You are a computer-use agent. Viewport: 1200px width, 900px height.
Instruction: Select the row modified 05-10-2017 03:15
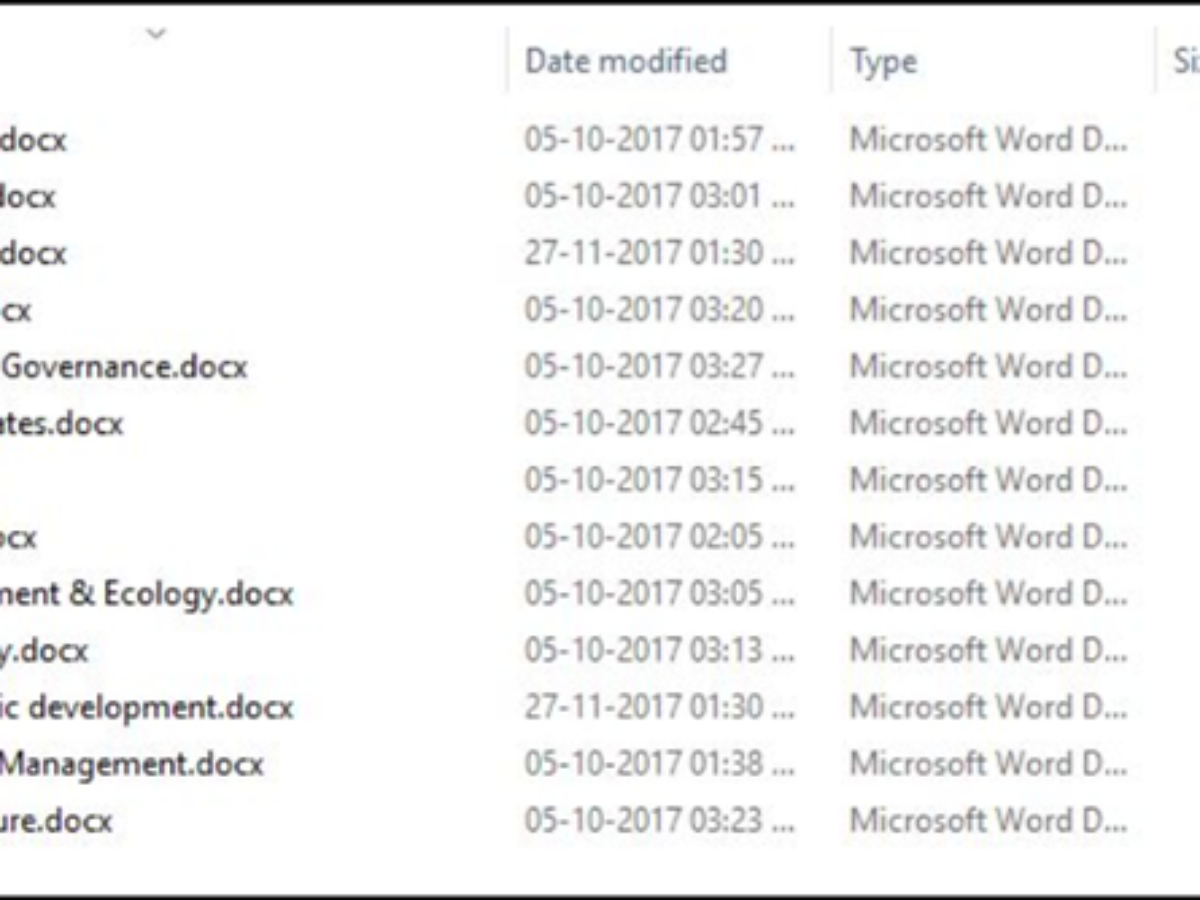[659, 480]
